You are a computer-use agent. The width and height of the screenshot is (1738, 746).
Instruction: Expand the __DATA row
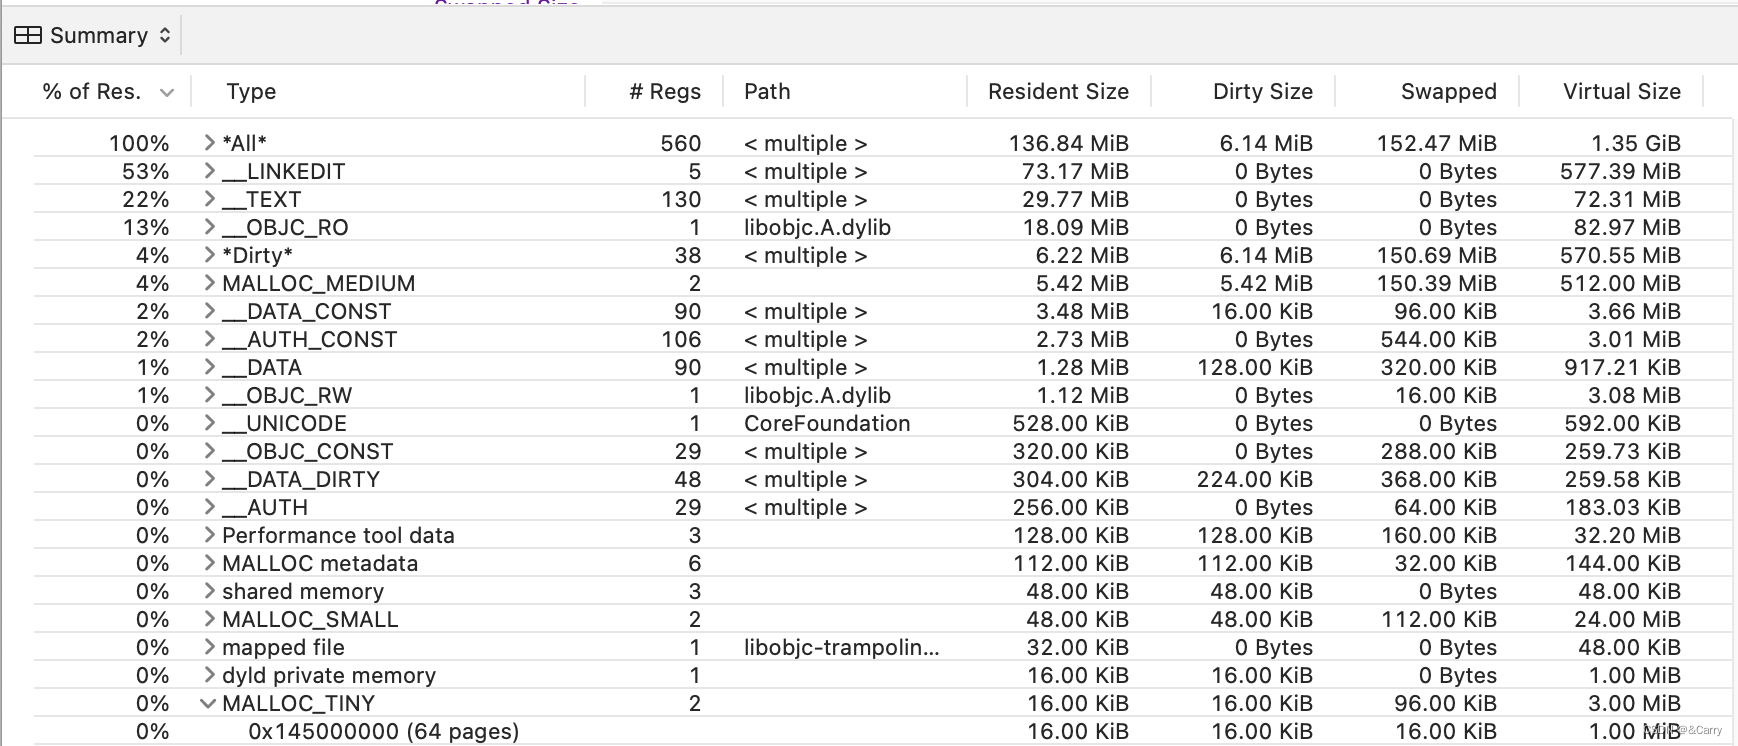point(209,367)
